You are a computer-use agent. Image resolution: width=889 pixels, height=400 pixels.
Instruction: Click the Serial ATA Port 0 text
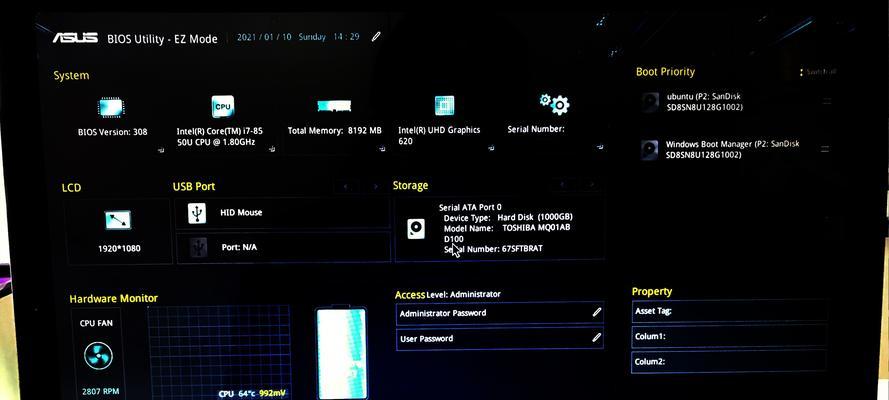[x=470, y=207]
